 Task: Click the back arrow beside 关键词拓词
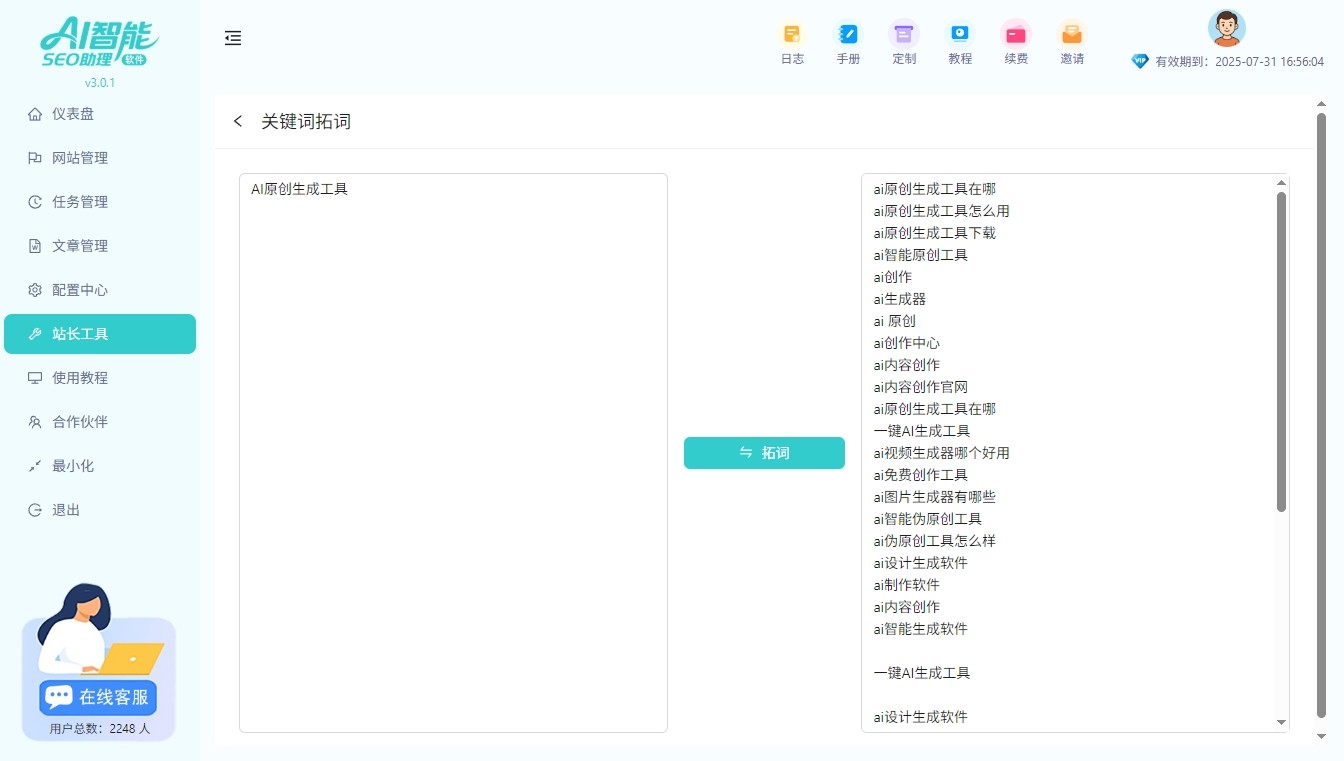[x=237, y=120]
